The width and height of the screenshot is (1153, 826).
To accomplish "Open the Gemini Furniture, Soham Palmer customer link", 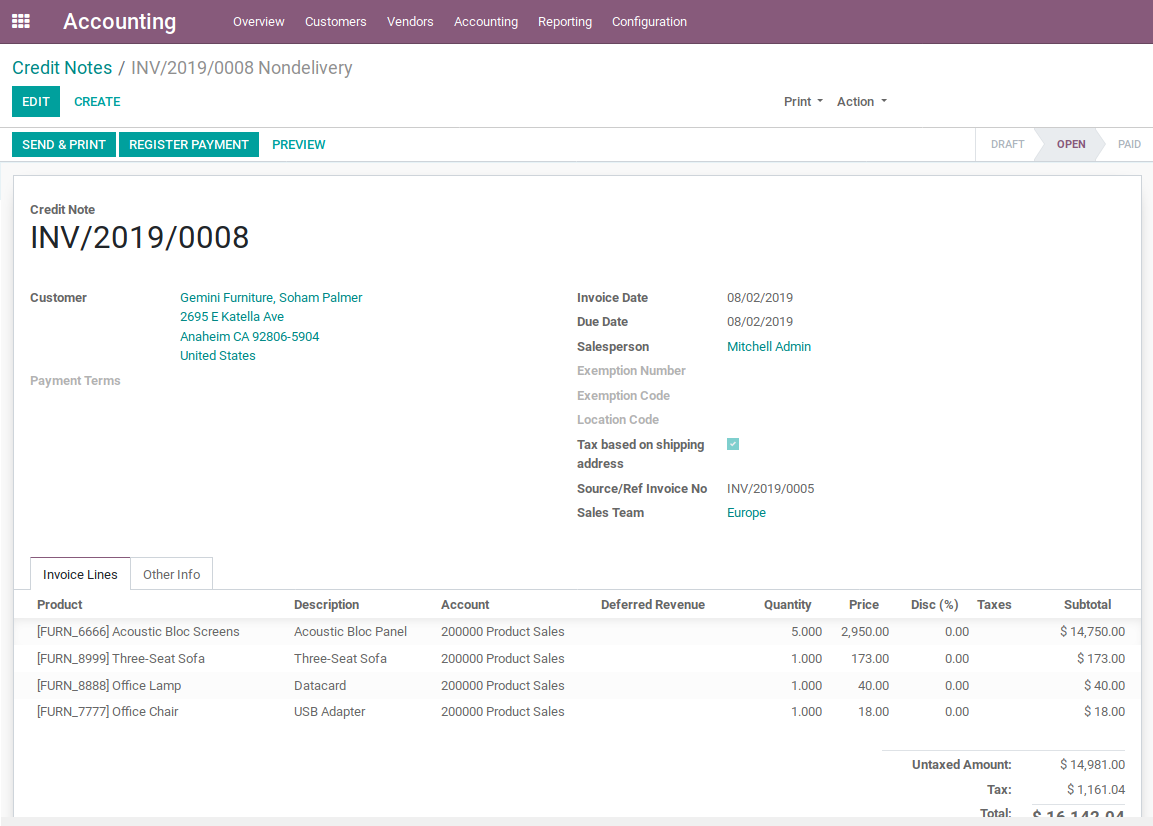I will tap(271, 298).
